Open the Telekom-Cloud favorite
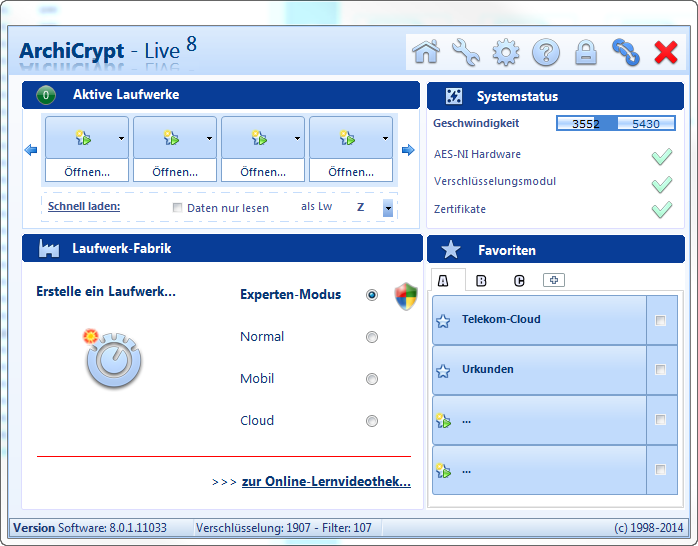 pos(539,320)
